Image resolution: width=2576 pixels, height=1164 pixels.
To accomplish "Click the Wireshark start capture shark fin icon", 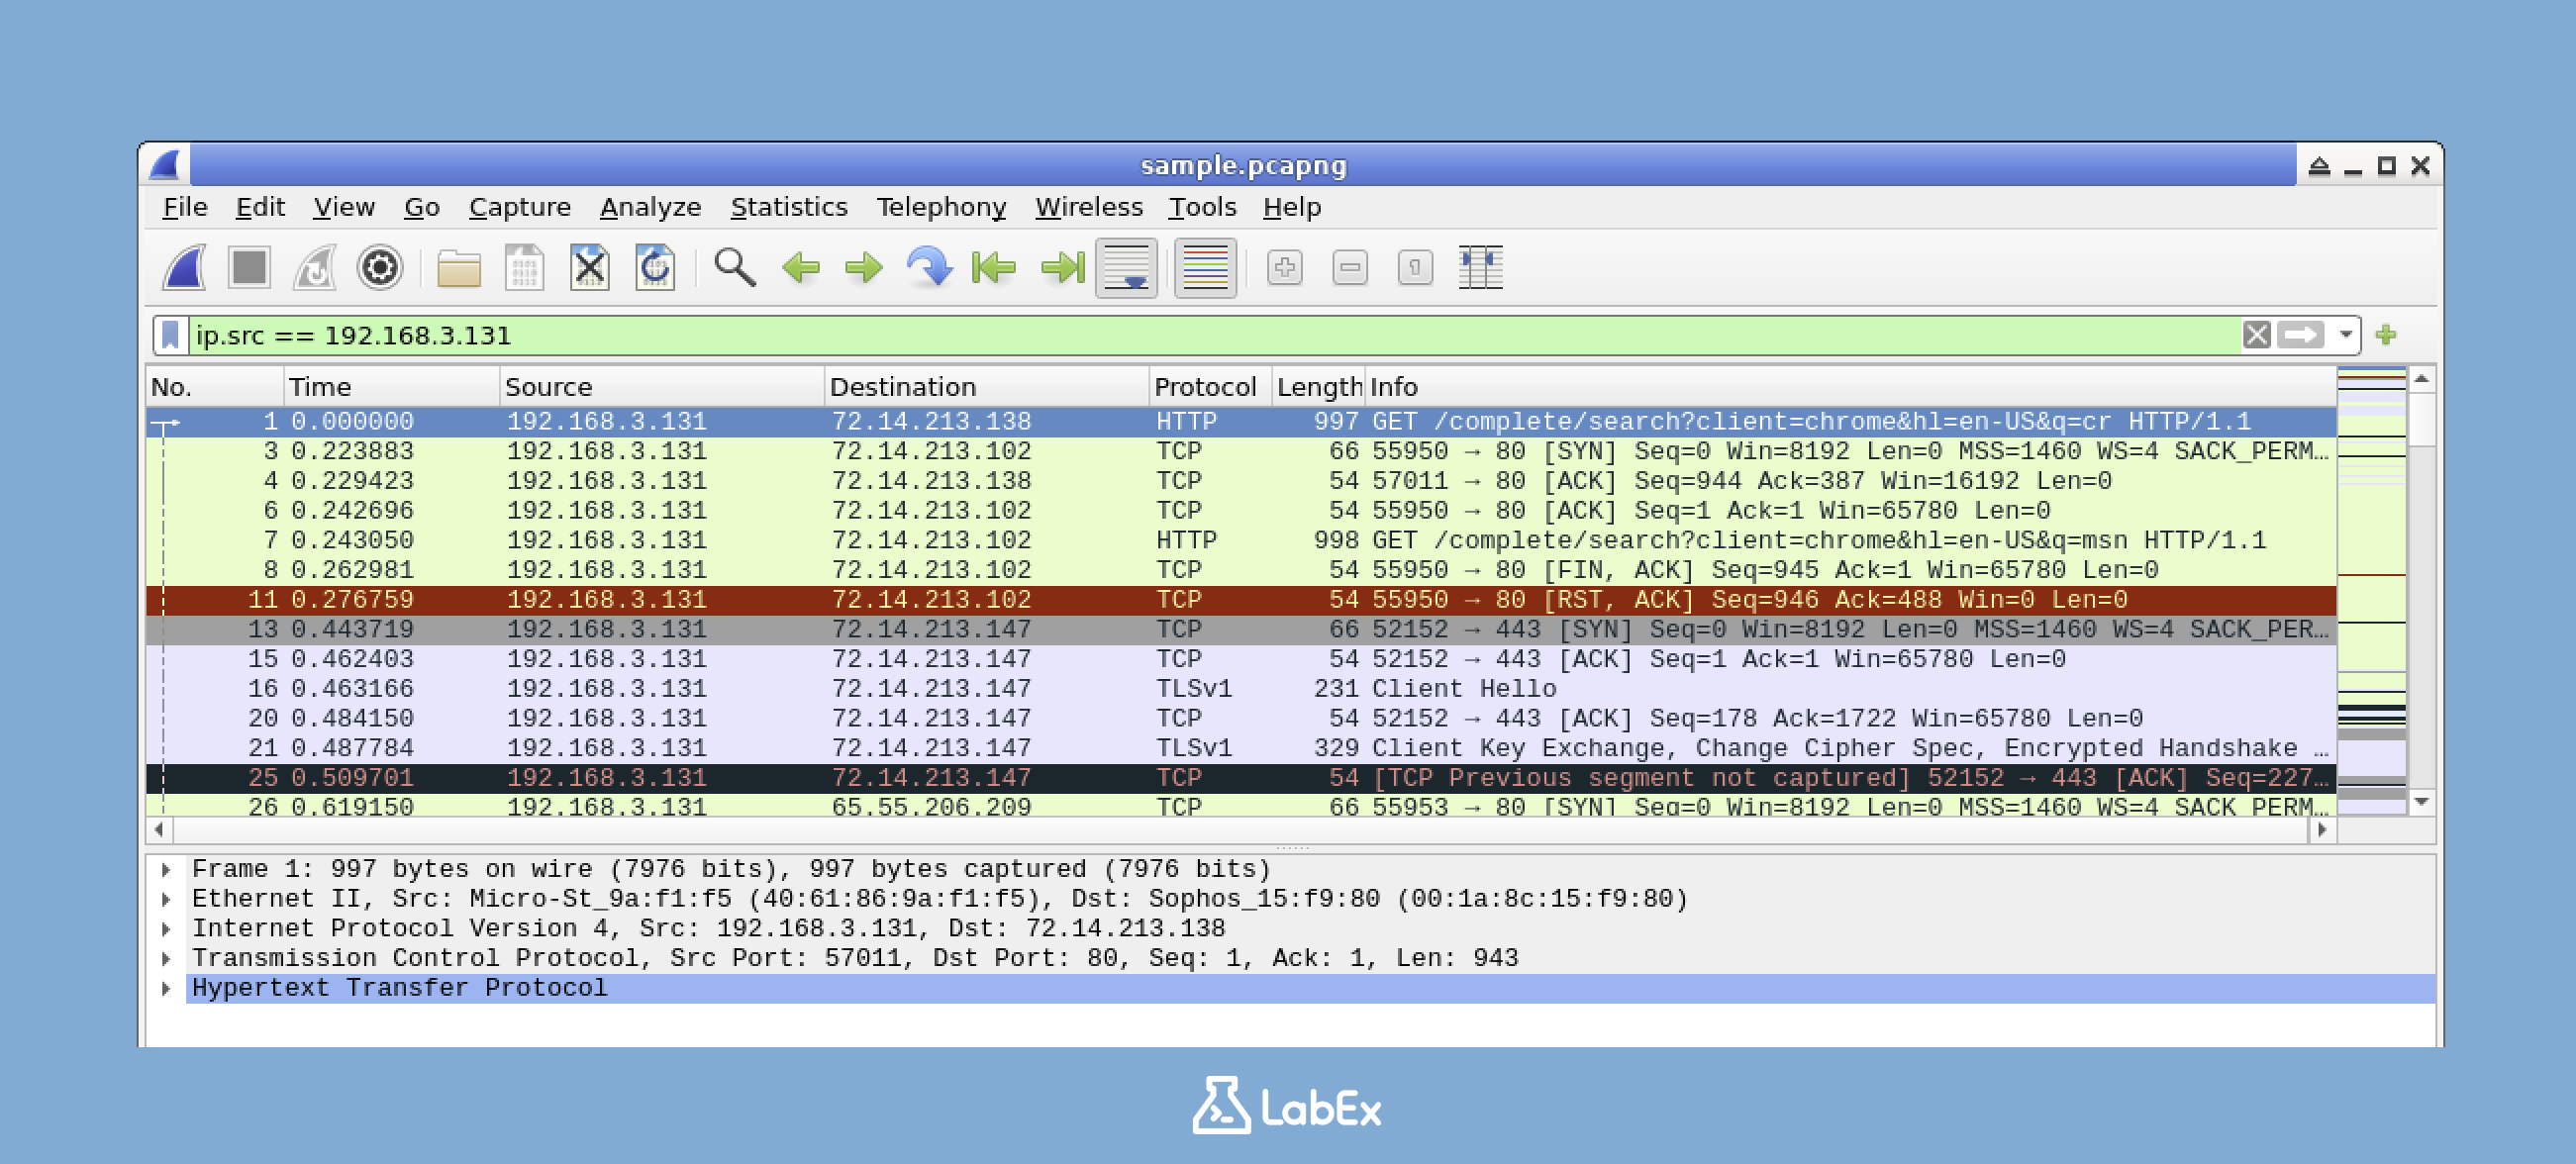I will coord(186,268).
